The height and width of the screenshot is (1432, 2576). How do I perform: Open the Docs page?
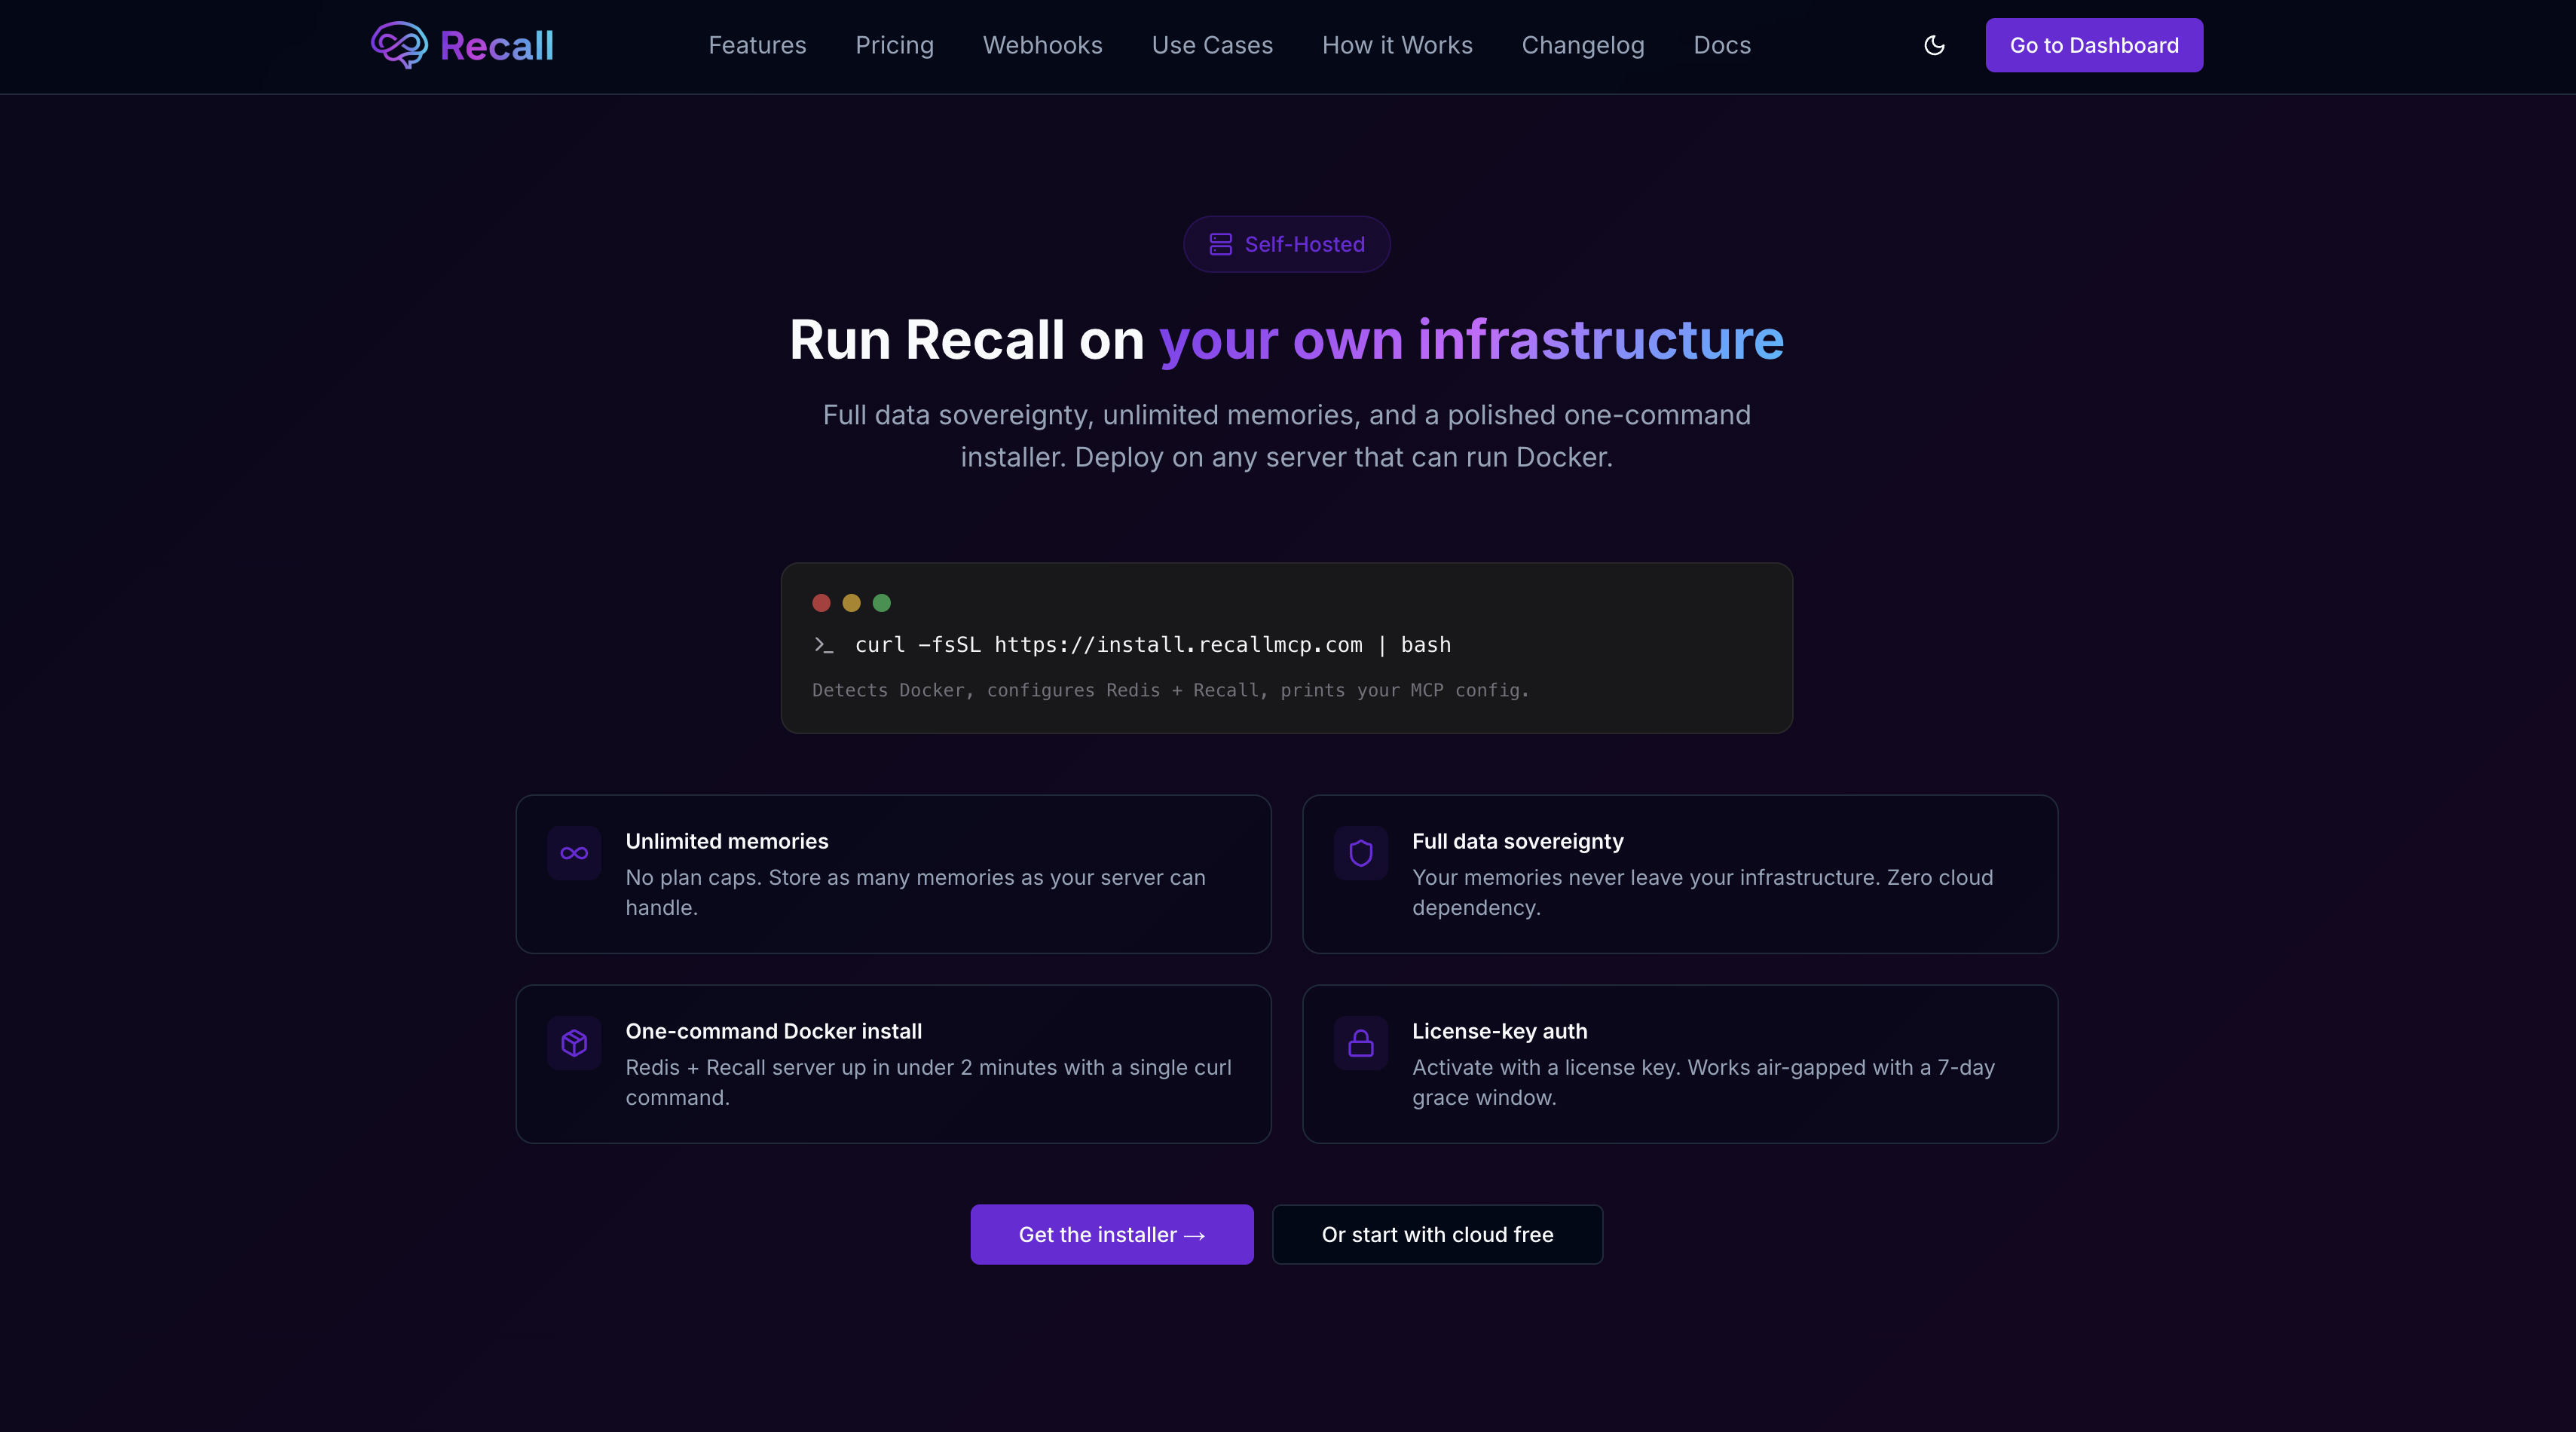coord(1721,45)
